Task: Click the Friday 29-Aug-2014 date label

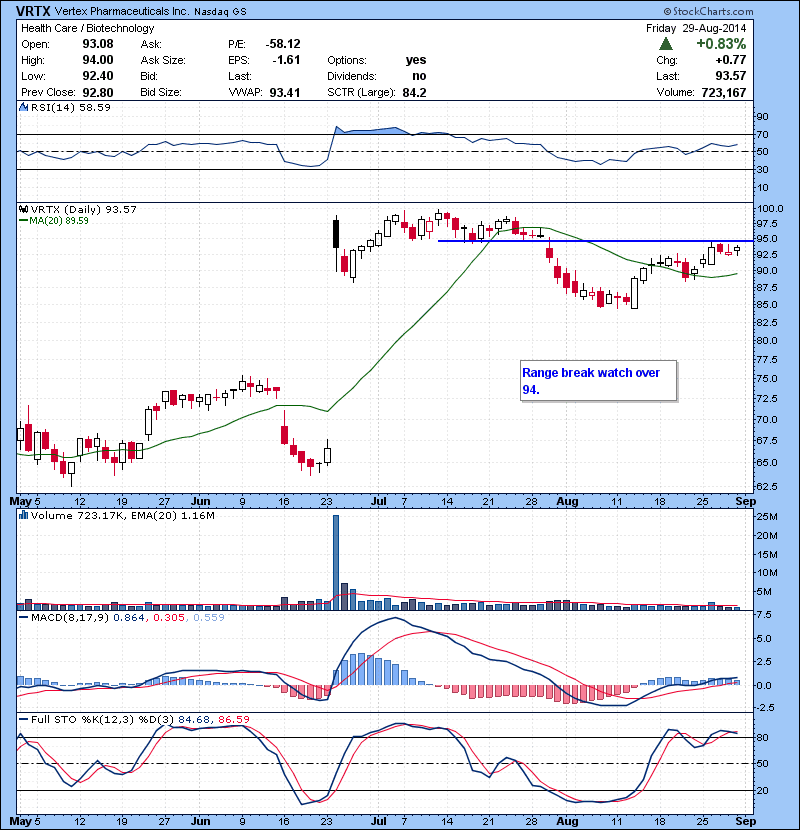Action: coord(696,28)
